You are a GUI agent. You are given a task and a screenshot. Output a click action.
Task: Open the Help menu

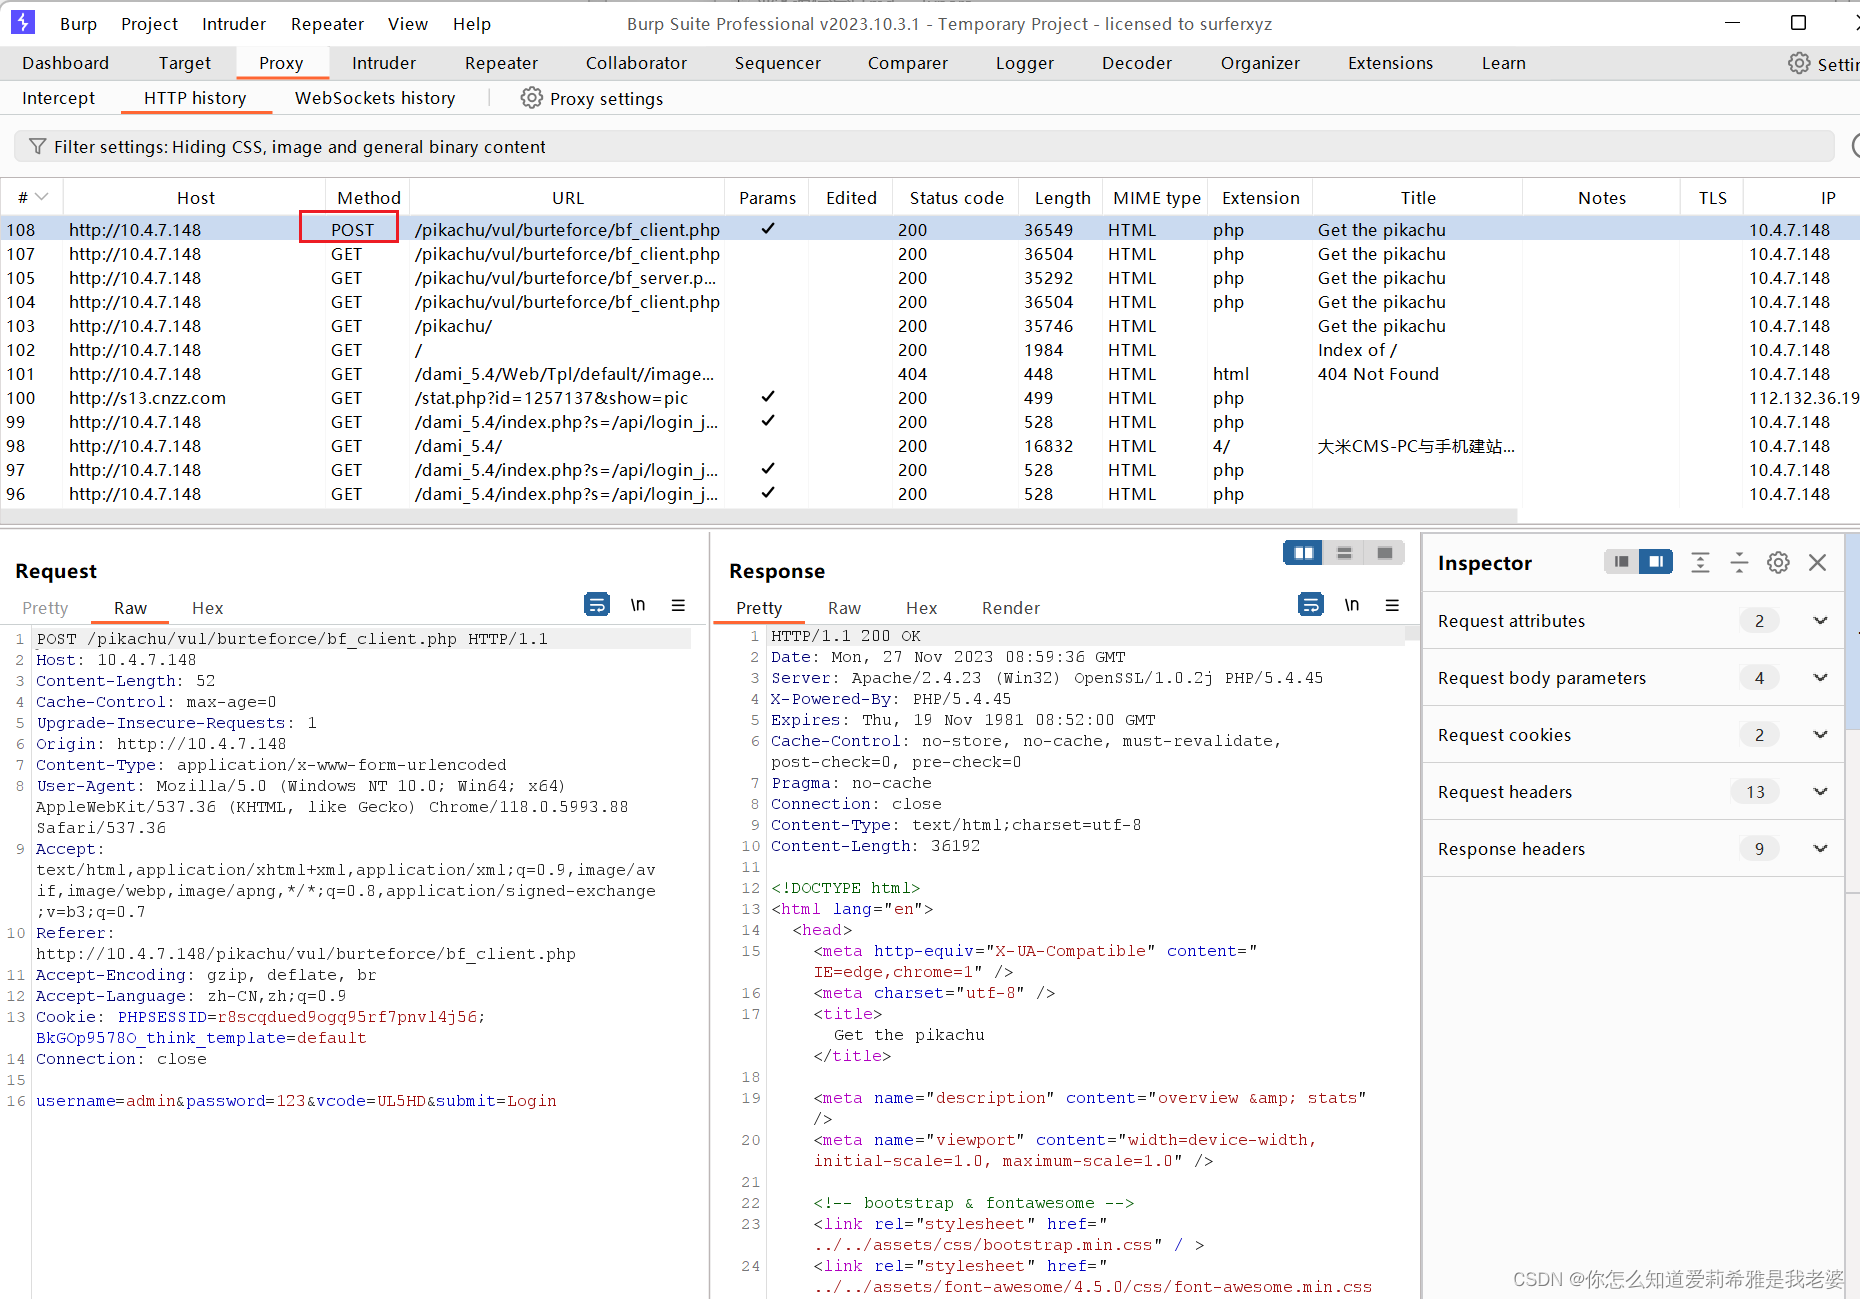pos(472,24)
